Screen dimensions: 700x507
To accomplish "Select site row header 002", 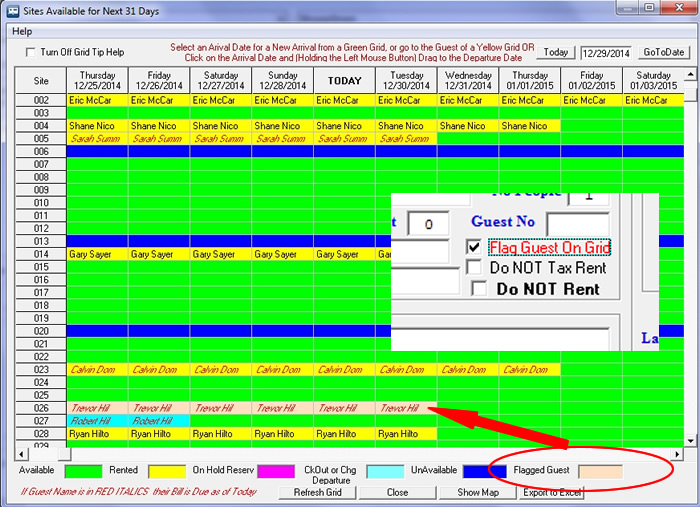I will (x=41, y=100).
